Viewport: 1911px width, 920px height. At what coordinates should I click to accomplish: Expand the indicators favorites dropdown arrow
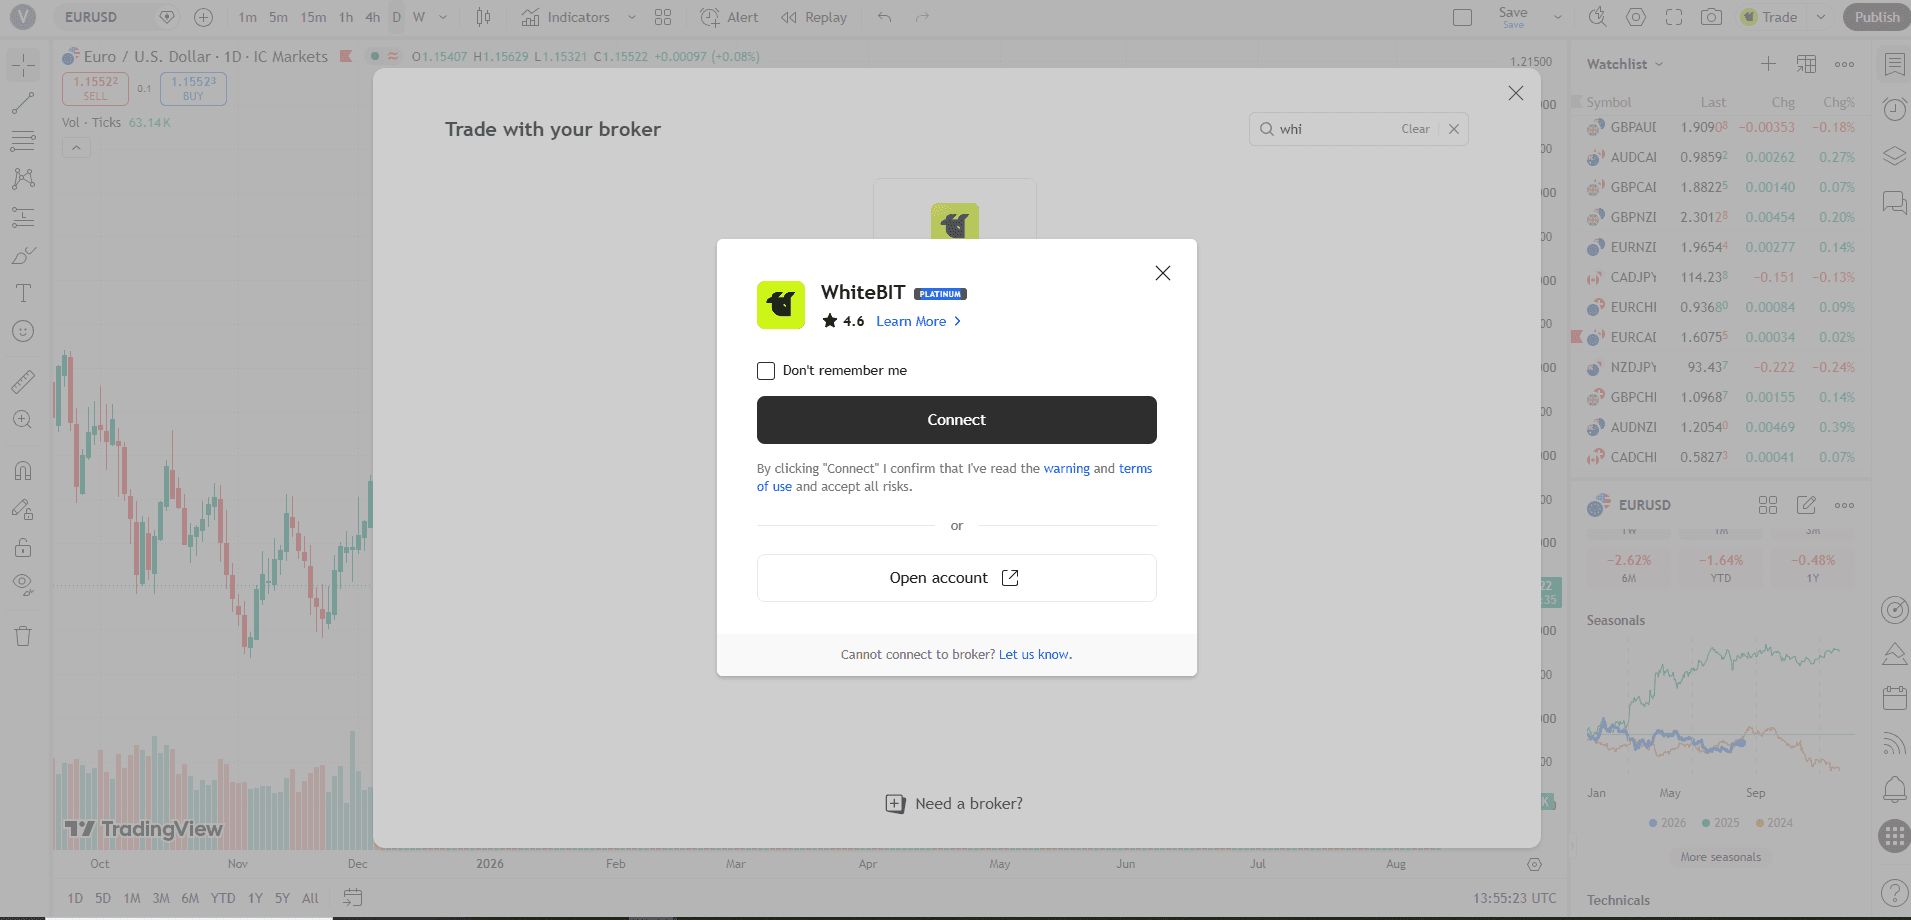click(x=631, y=17)
